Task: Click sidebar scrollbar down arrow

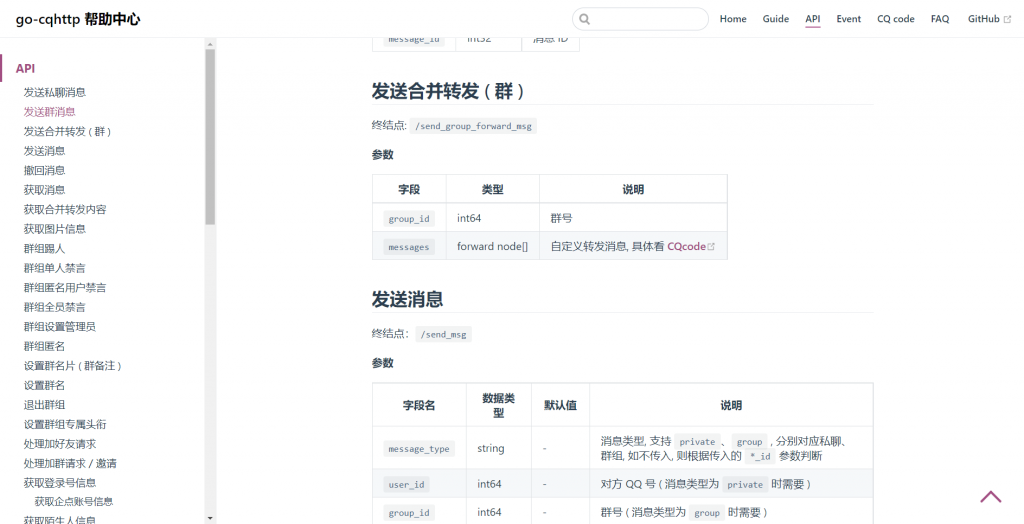Action: [x=210, y=517]
